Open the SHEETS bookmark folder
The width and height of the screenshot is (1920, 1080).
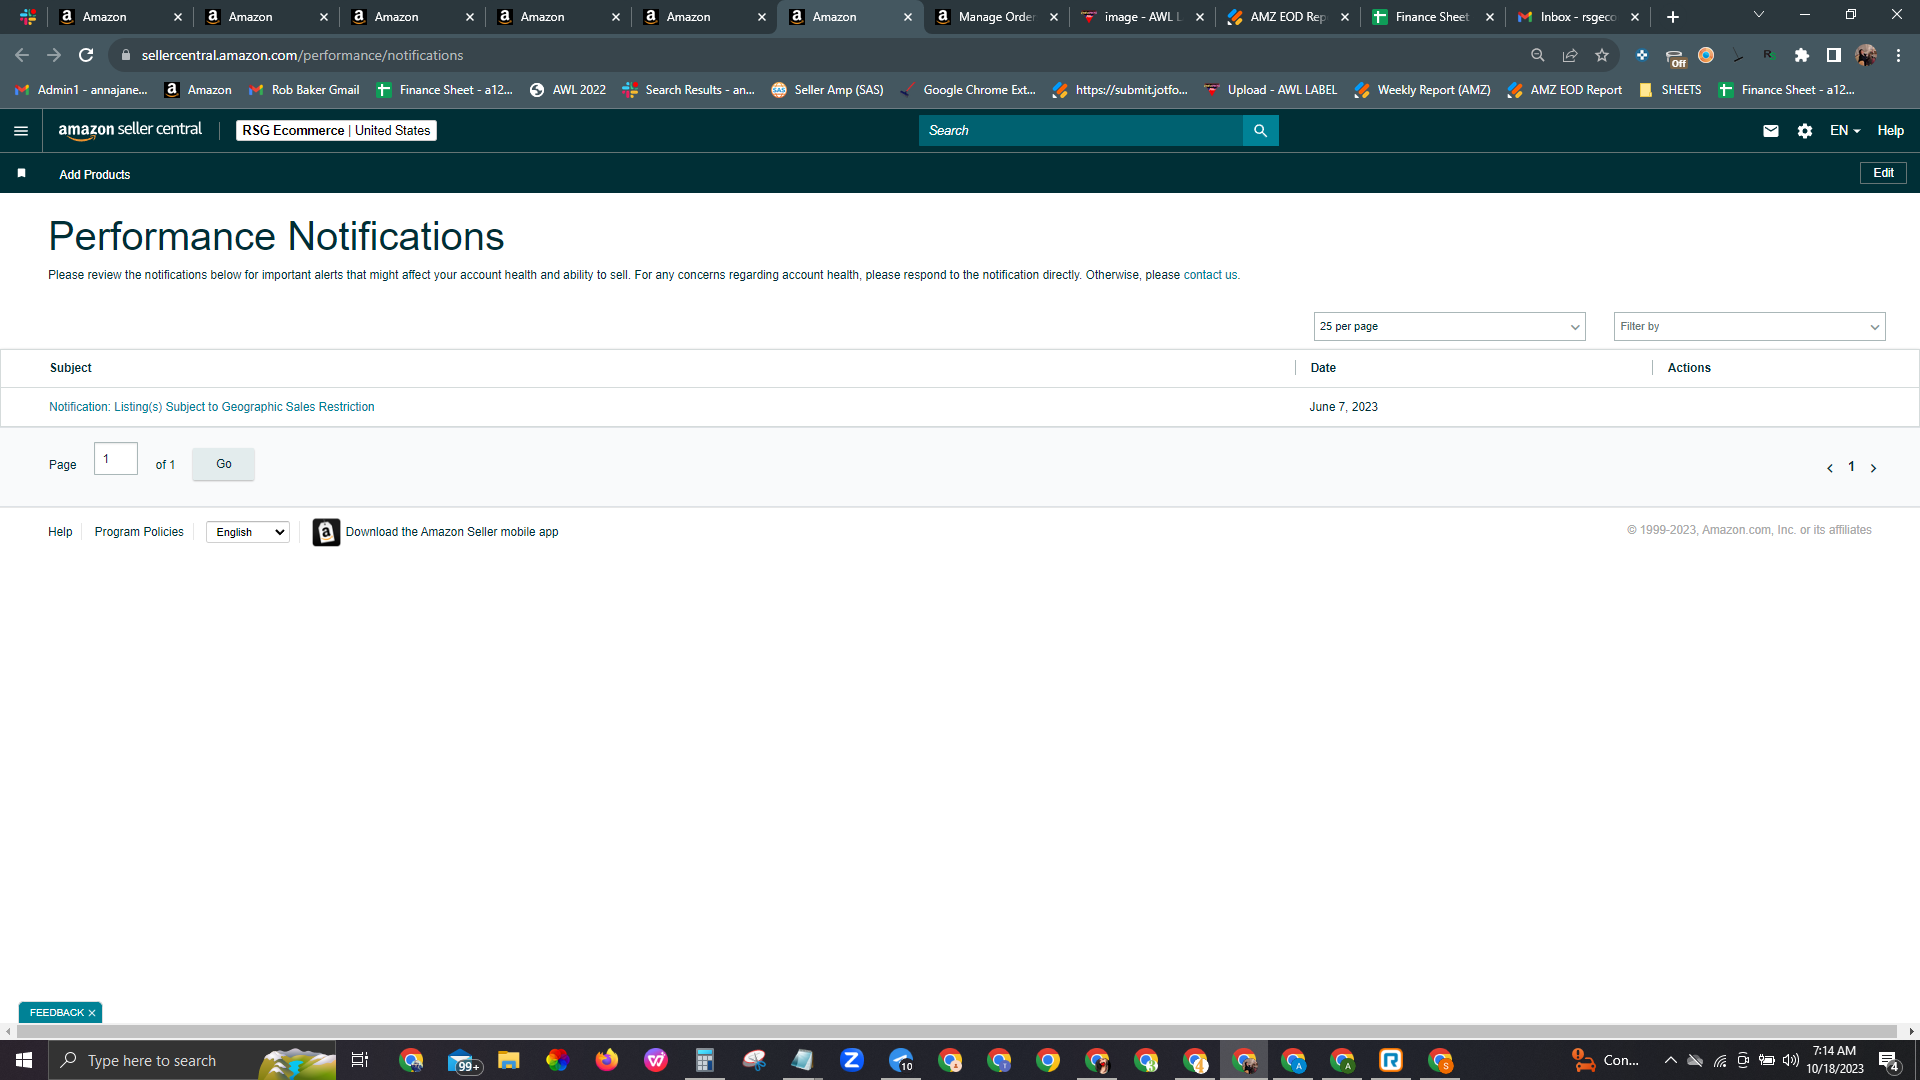1670,90
